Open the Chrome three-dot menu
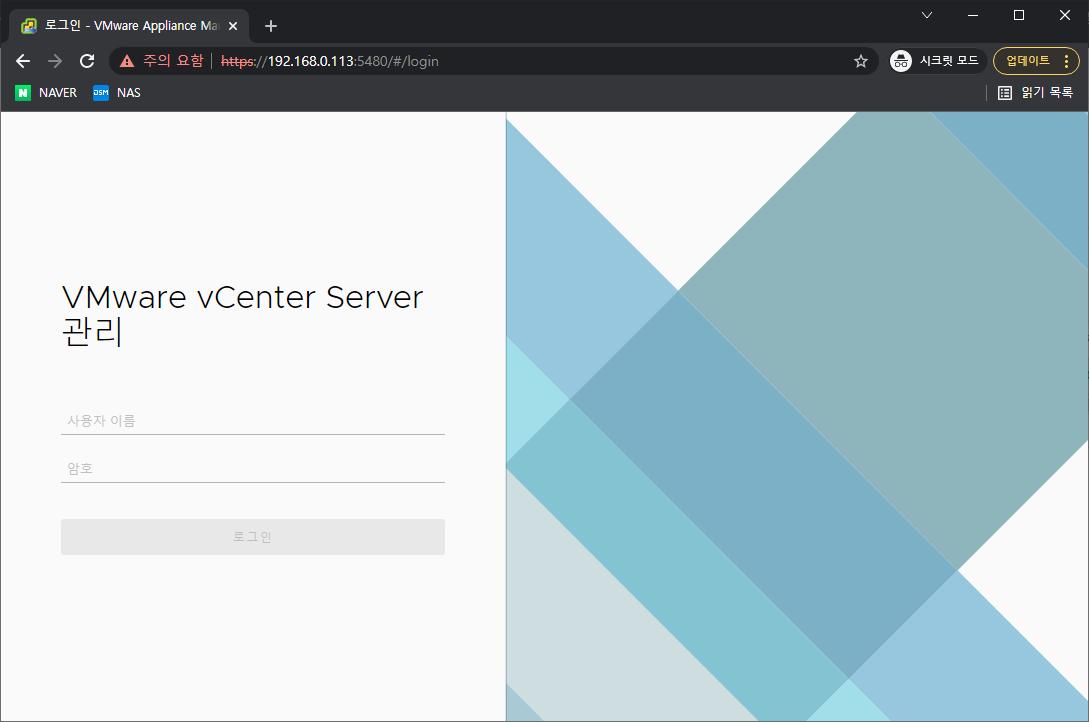 1066,61
